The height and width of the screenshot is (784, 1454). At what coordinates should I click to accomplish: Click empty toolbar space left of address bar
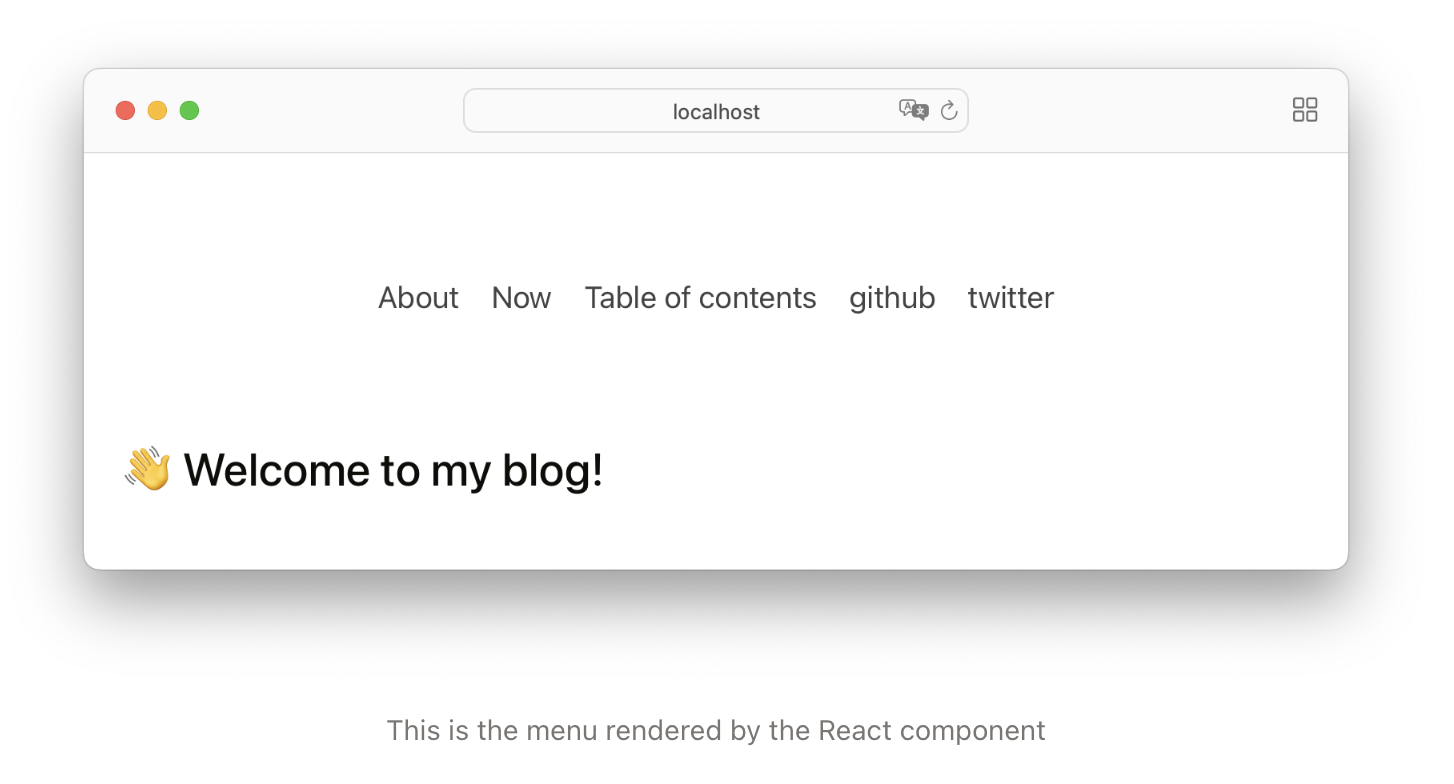(330, 111)
